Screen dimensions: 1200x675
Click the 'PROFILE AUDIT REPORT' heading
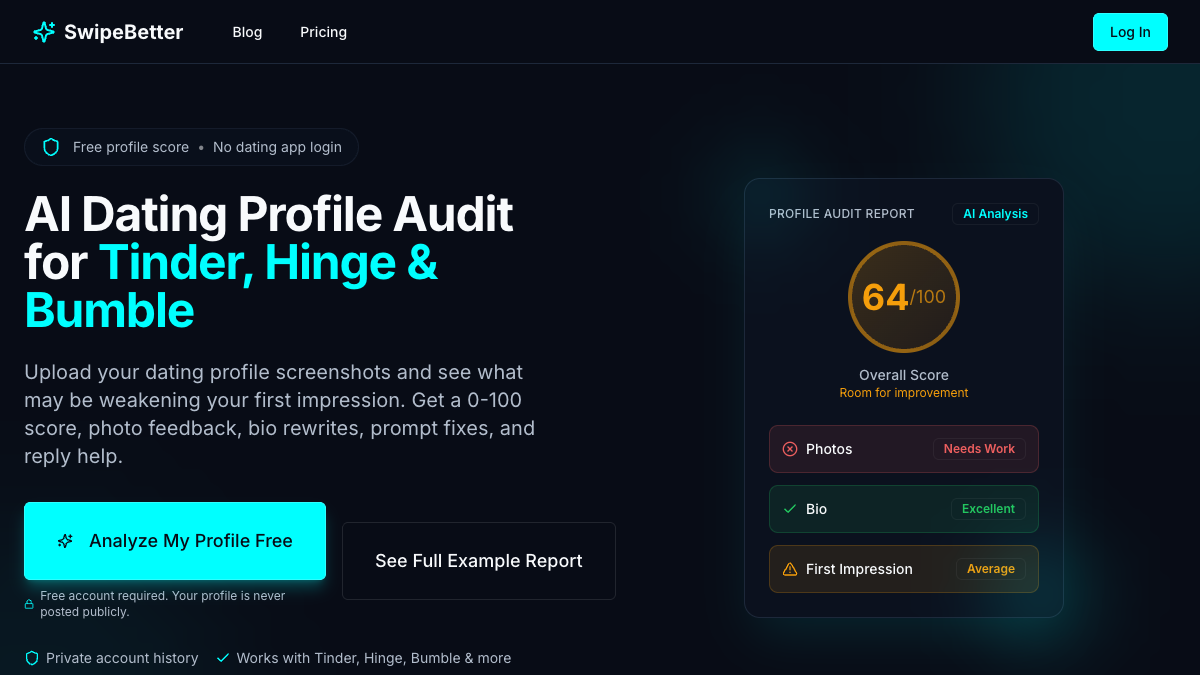pos(842,214)
